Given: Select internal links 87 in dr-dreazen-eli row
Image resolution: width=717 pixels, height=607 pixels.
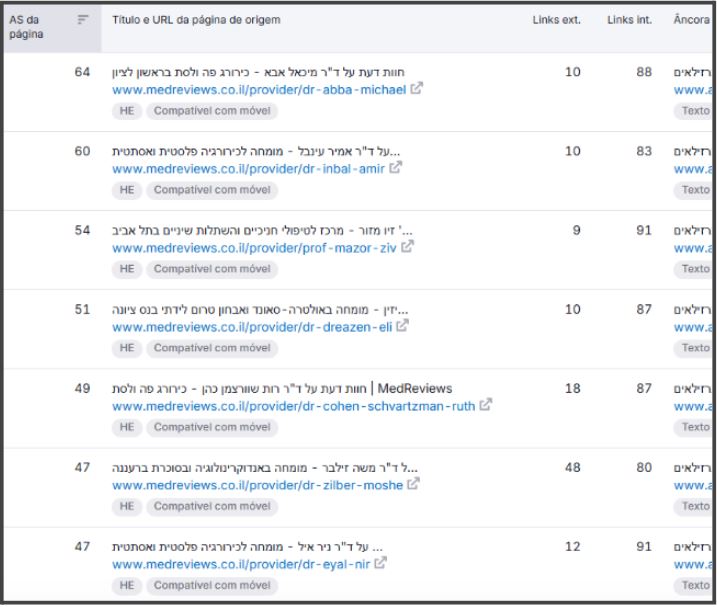Looking at the screenshot, I should tap(644, 309).
